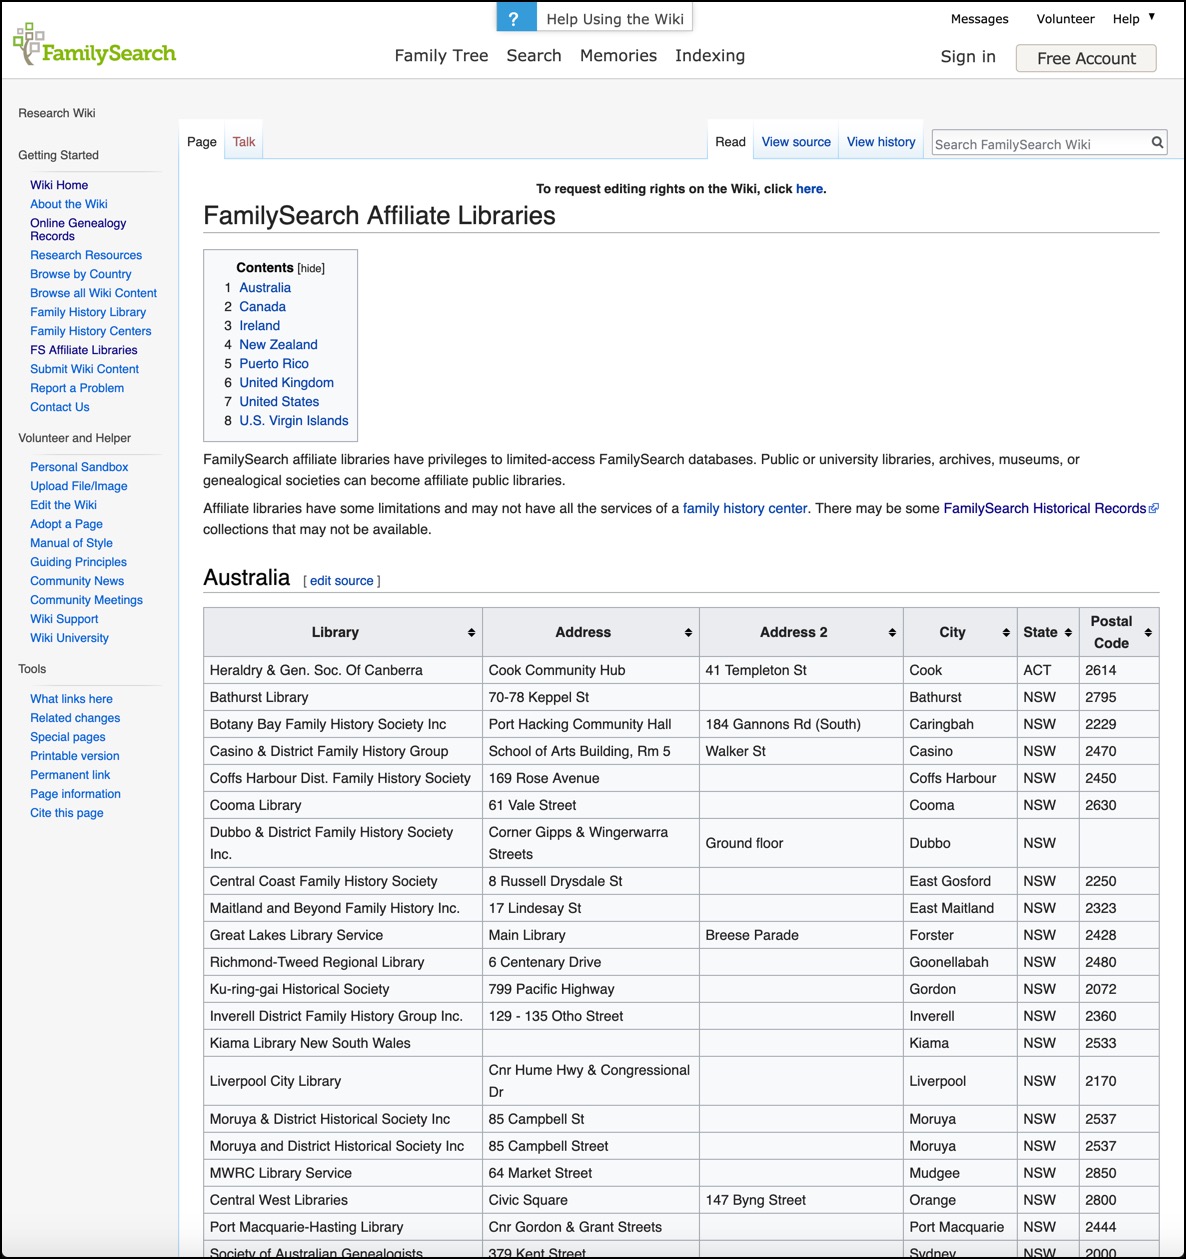Sort table by City column
Image resolution: width=1186 pixels, height=1259 pixels.
point(1006,633)
